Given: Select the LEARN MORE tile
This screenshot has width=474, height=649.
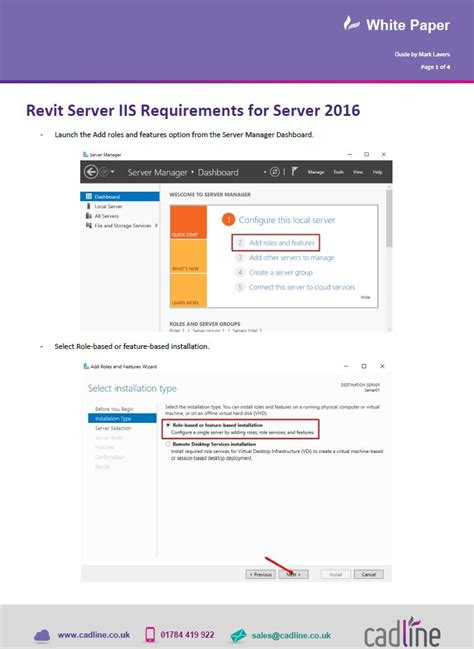Looking at the screenshot, I should click(188, 291).
